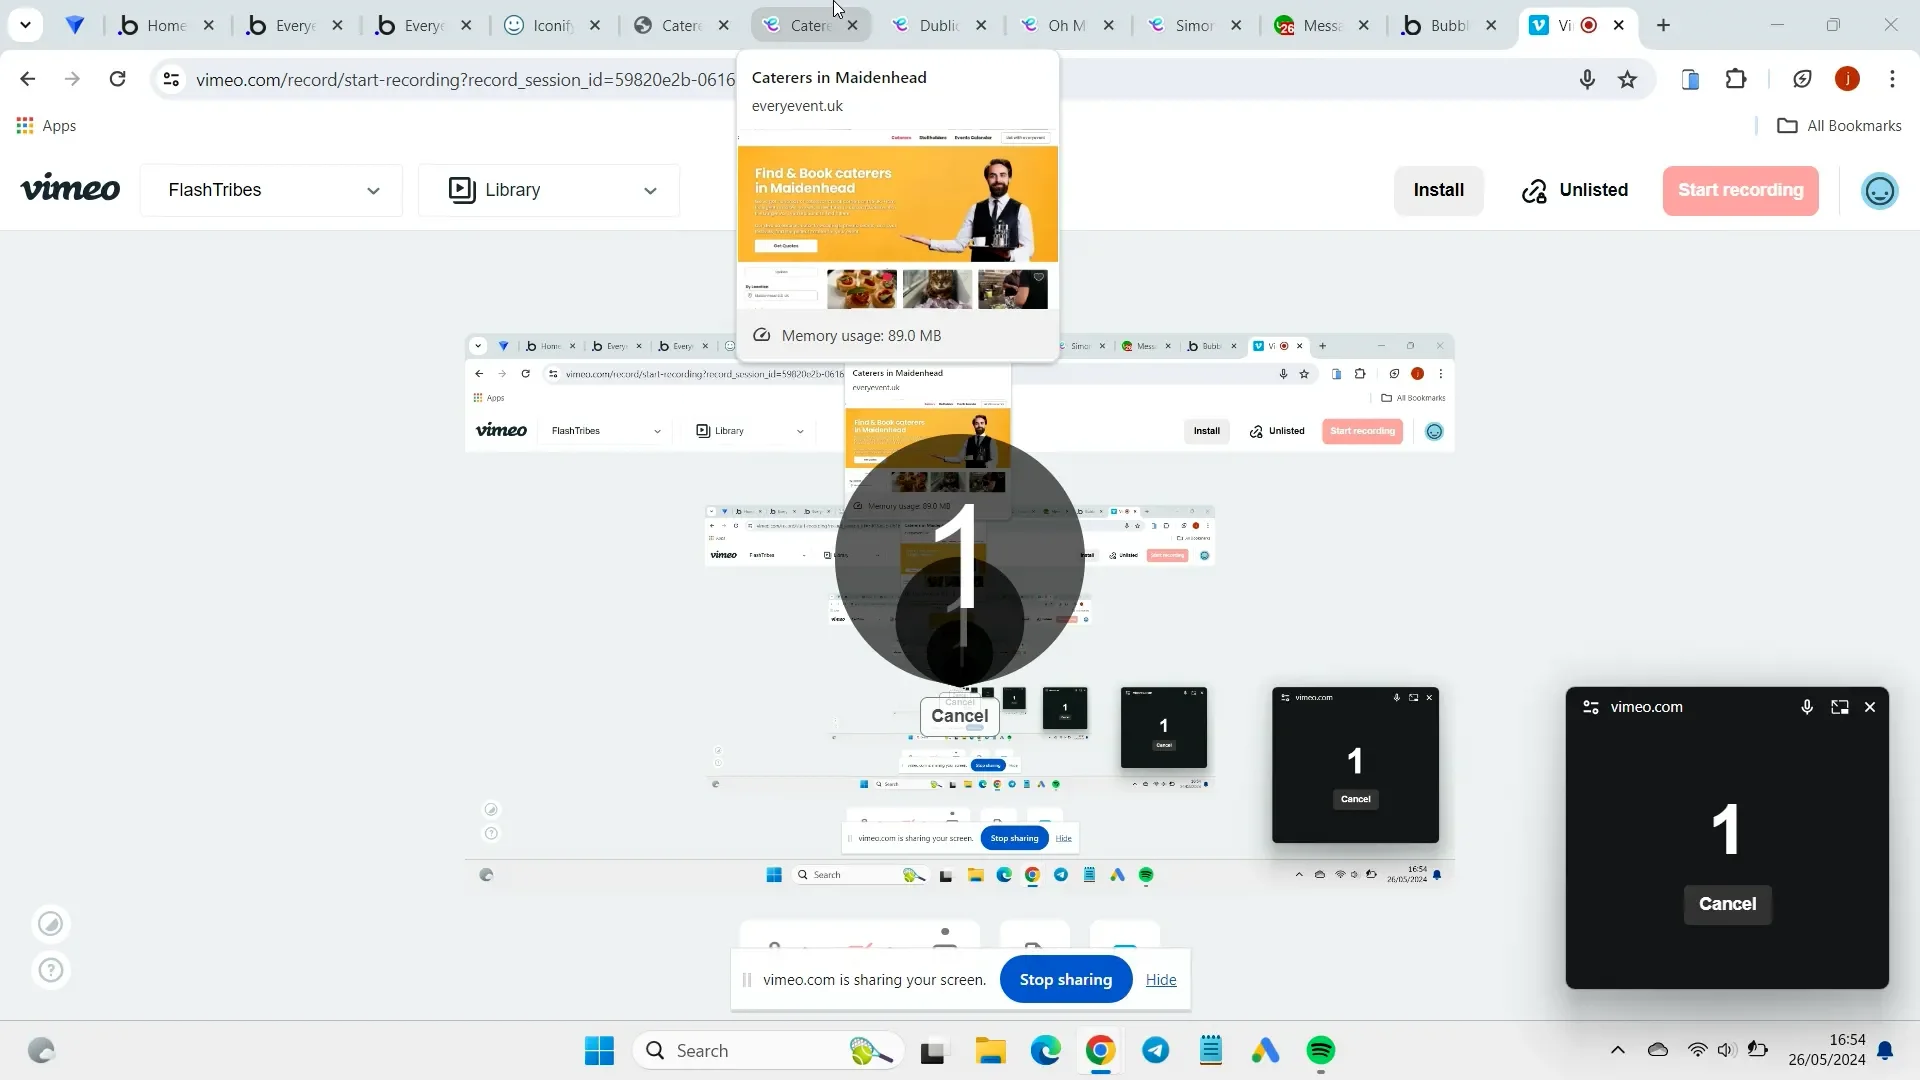Open the Apps shortcut in bookmarks bar
The height and width of the screenshot is (1080, 1920).
(46, 126)
